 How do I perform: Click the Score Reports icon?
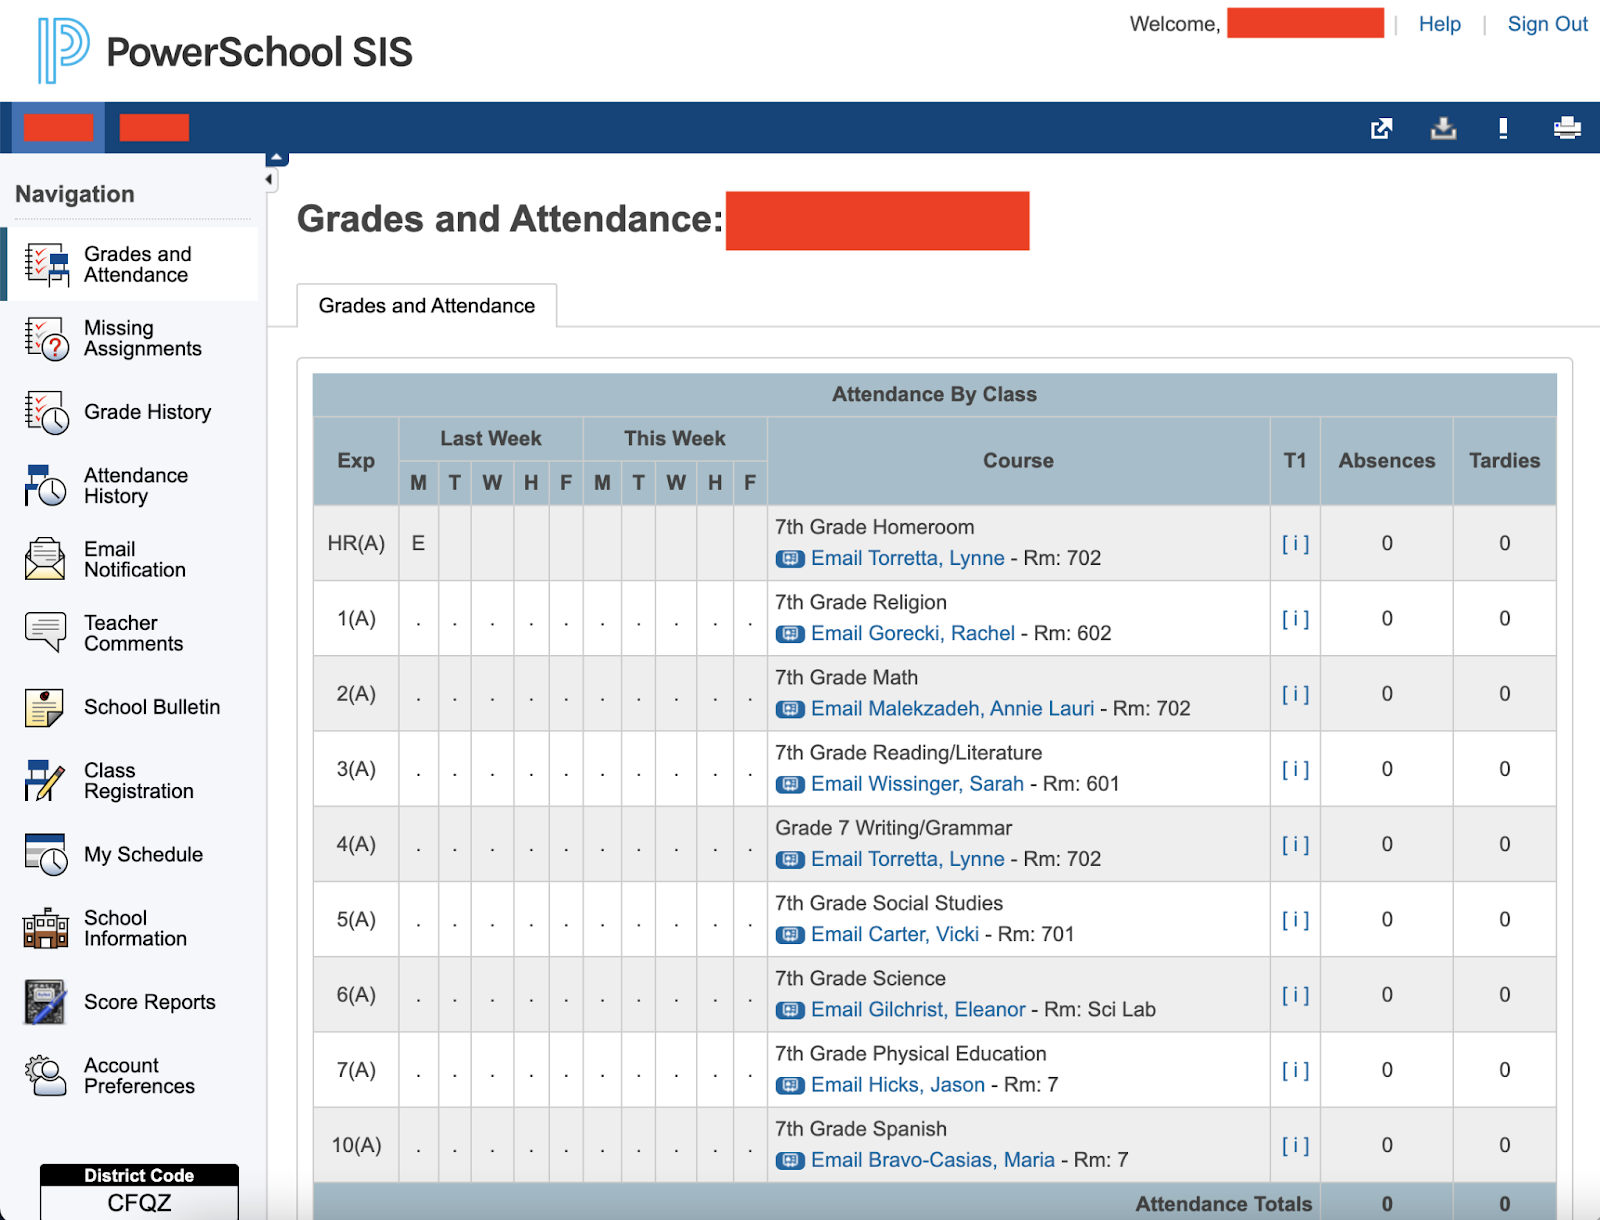coord(45,1002)
